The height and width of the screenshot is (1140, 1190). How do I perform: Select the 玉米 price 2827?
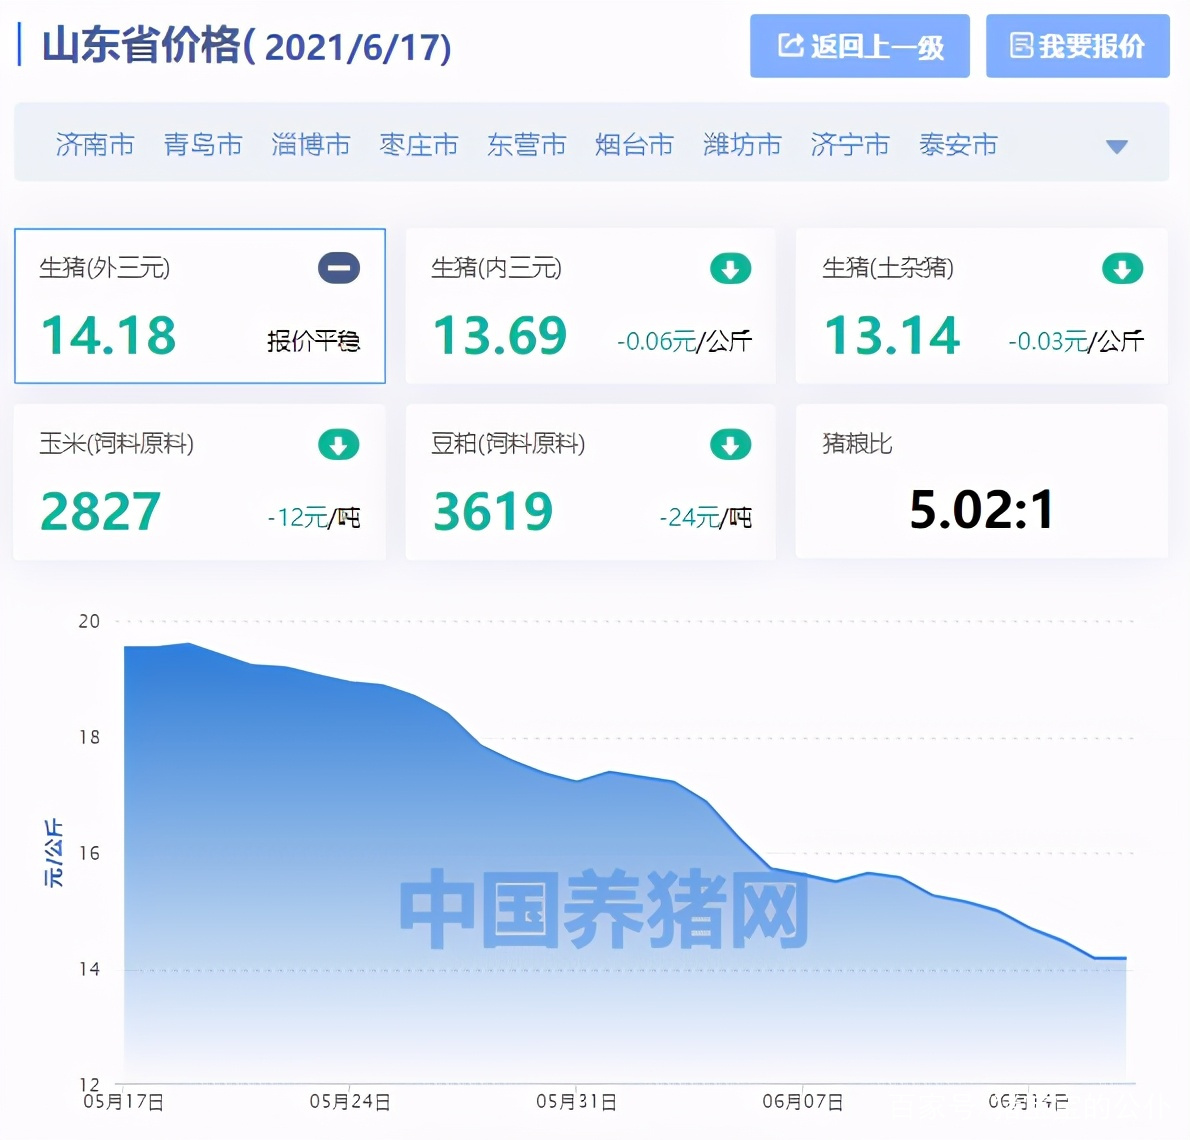tap(100, 512)
